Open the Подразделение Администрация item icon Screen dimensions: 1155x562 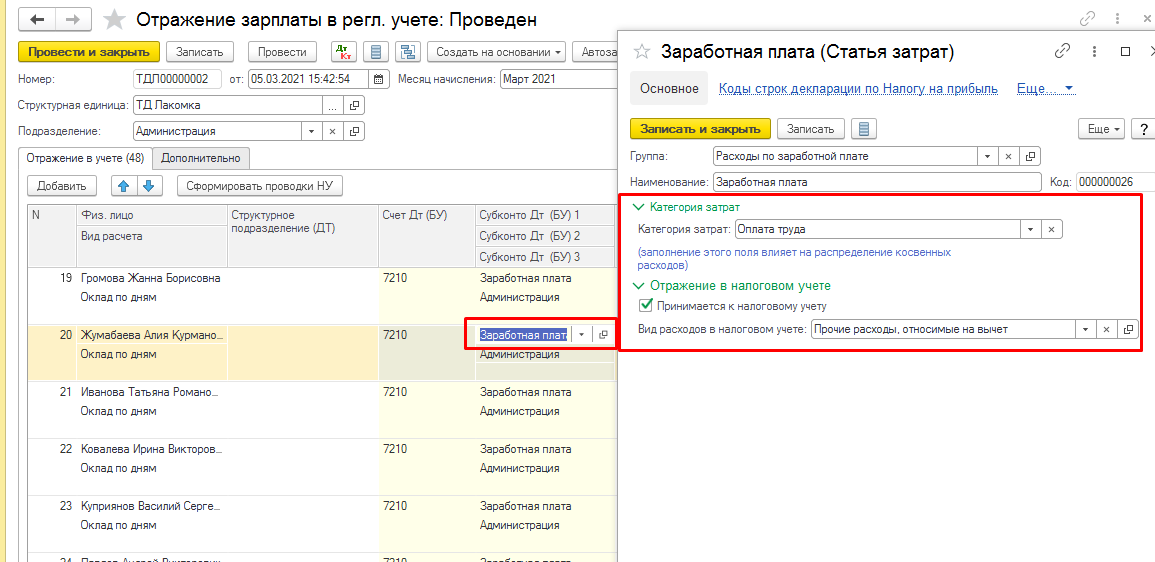coord(355,131)
